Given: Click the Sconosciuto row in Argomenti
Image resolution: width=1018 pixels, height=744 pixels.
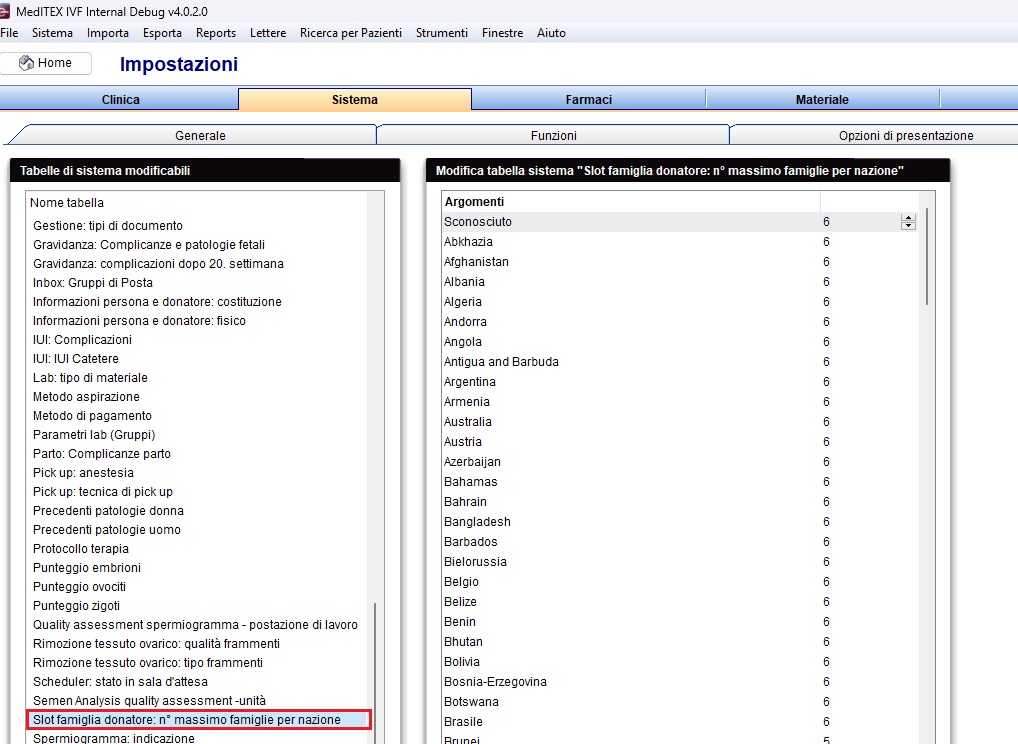Looking at the screenshot, I should pyautogui.click(x=680, y=221).
